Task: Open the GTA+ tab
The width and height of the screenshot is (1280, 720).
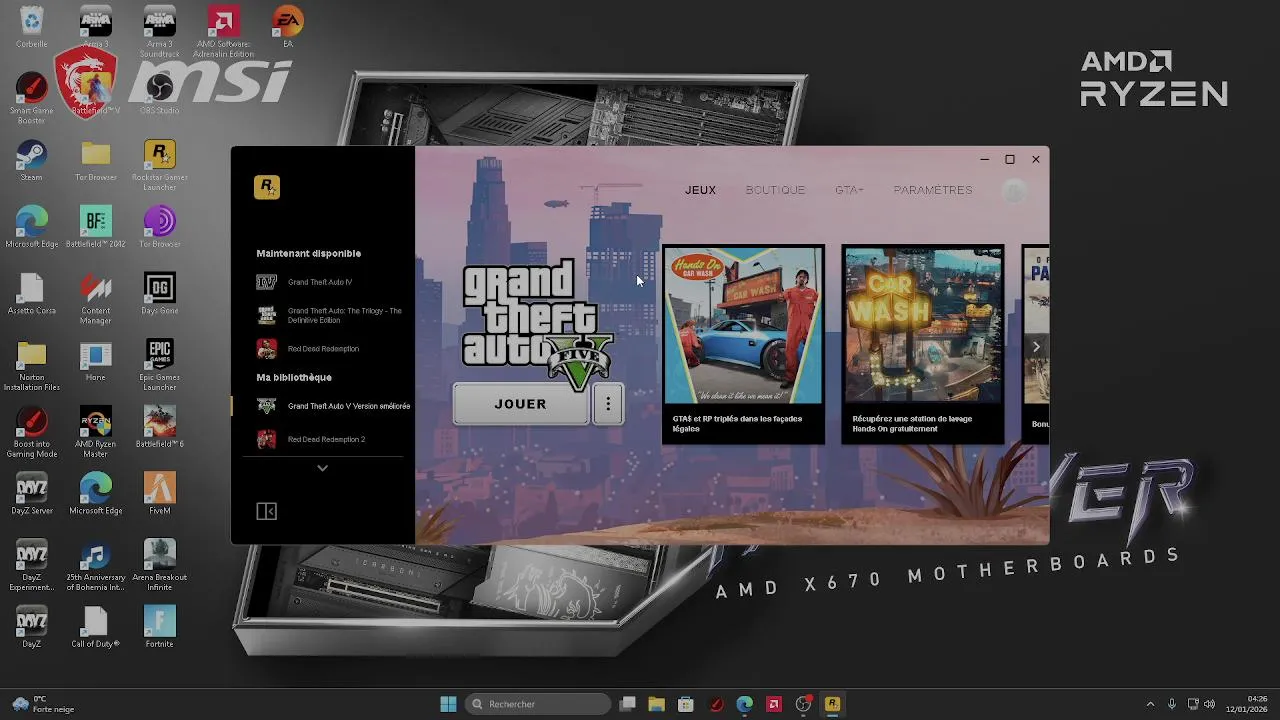Action: (x=849, y=190)
